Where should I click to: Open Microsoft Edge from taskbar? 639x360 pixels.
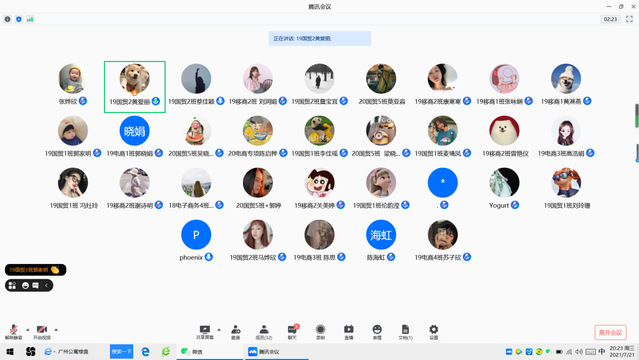[145, 351]
